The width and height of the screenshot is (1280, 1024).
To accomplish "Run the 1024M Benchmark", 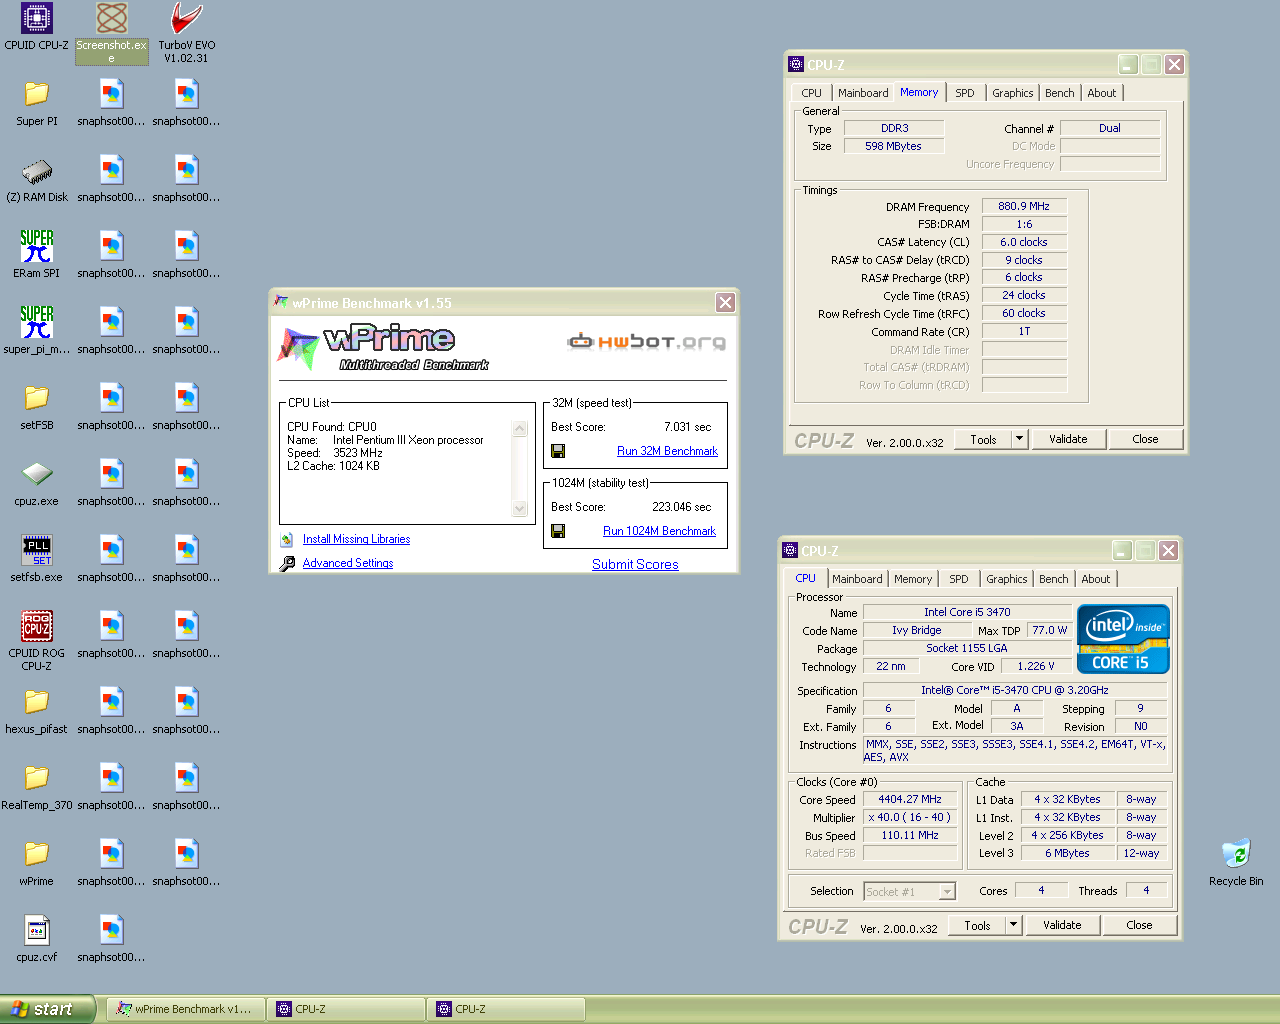I will click(659, 531).
